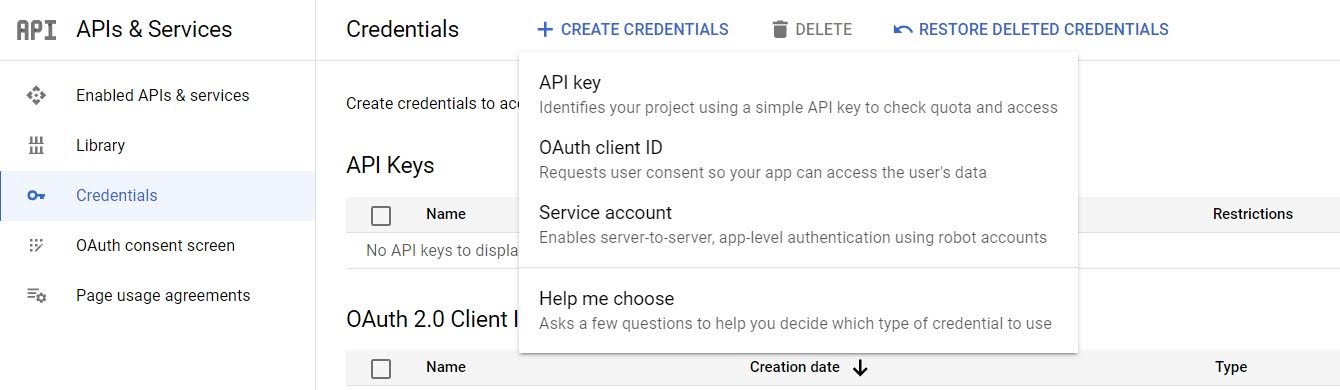Open Enabled APIs & services page
This screenshot has height=390, width=1340.
click(x=158, y=96)
